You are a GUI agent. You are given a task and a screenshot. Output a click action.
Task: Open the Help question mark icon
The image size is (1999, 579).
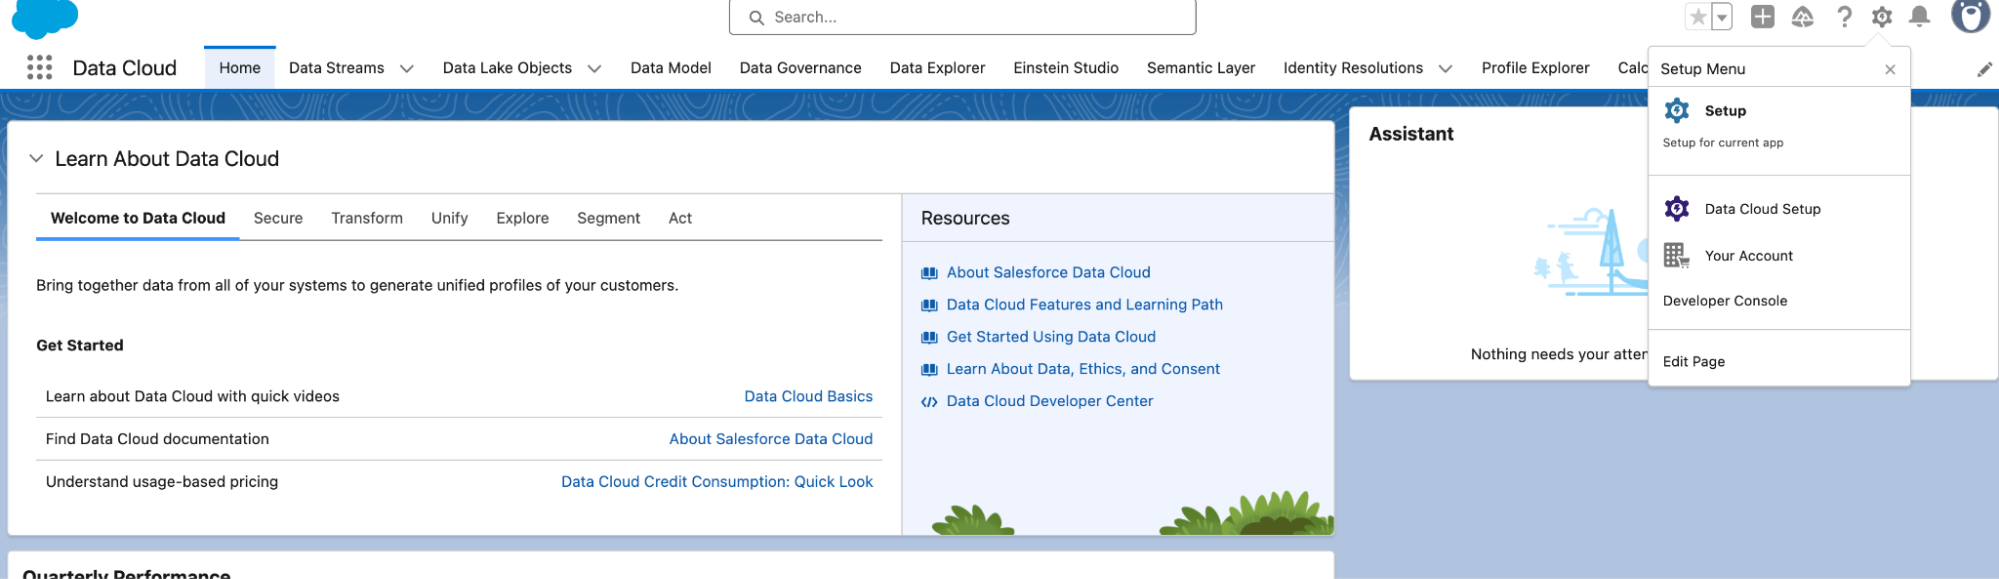click(1844, 17)
